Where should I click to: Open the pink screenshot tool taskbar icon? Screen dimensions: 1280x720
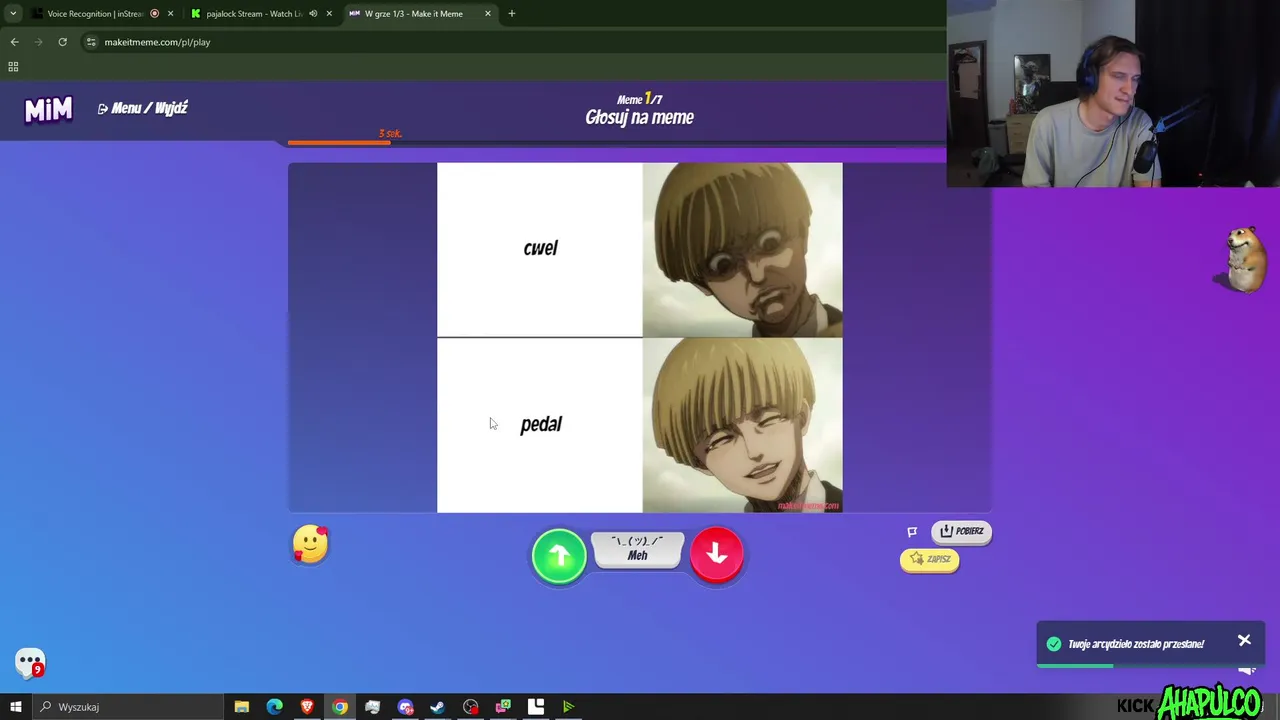[x=503, y=707]
